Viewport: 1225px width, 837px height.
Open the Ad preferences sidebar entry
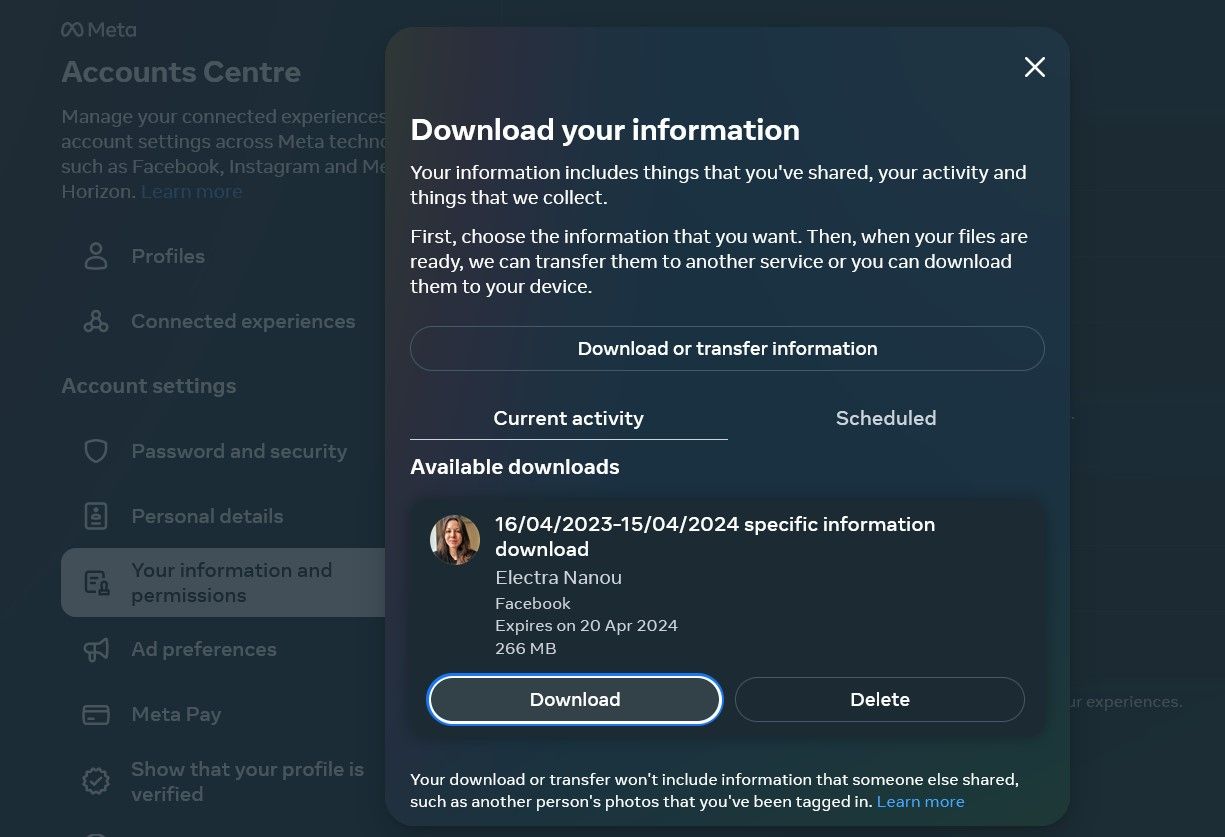point(204,649)
